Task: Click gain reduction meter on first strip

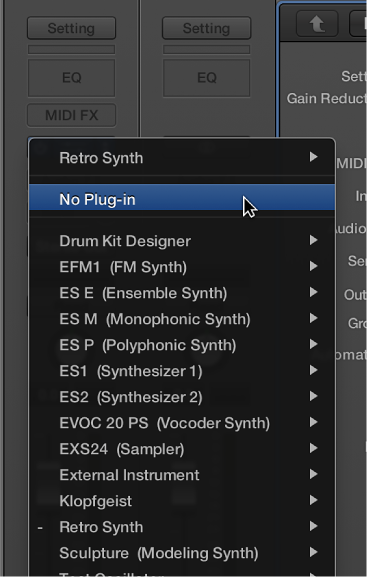Action: point(72,49)
